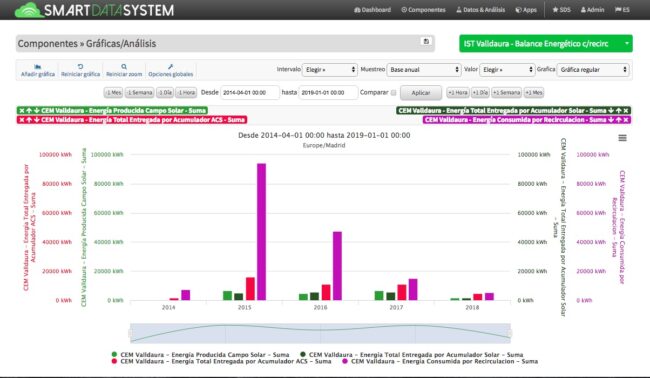The width and height of the screenshot is (650, 378).
Task: Move Energía Producida Campo Solar series down
Action: coord(36,111)
